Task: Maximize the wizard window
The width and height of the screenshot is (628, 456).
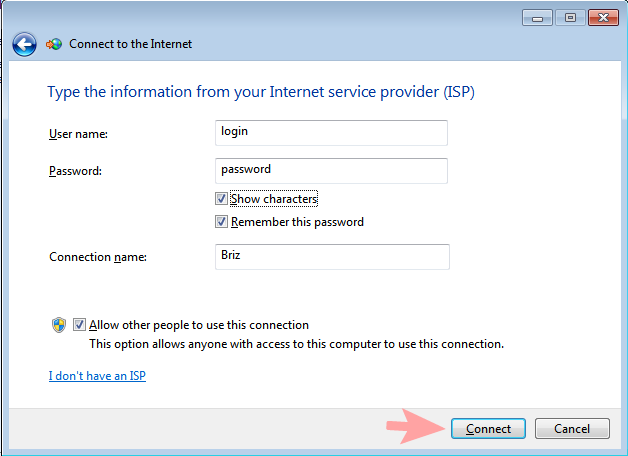Action: 570,18
